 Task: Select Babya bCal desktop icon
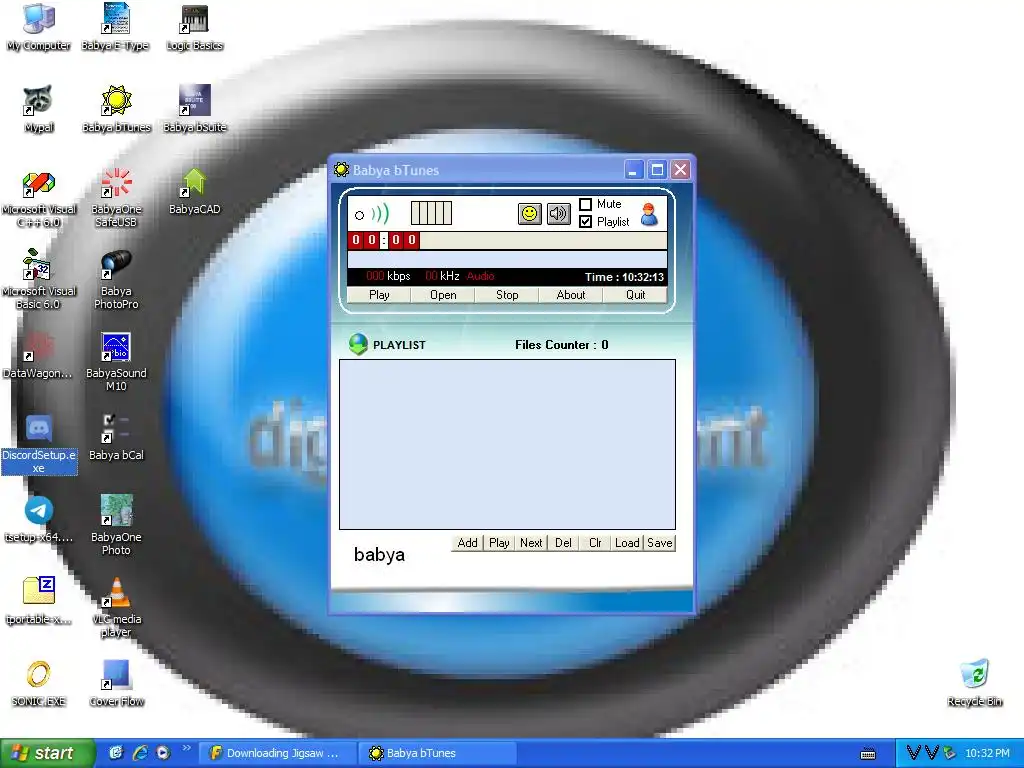coord(116,438)
